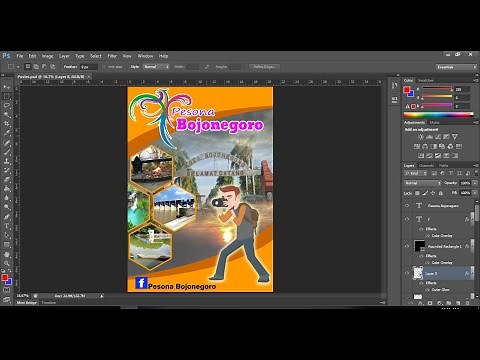The image size is (480, 360).
Task: Toggle Effects visibility under Rounded Rectangle 1
Action: pos(421,256)
